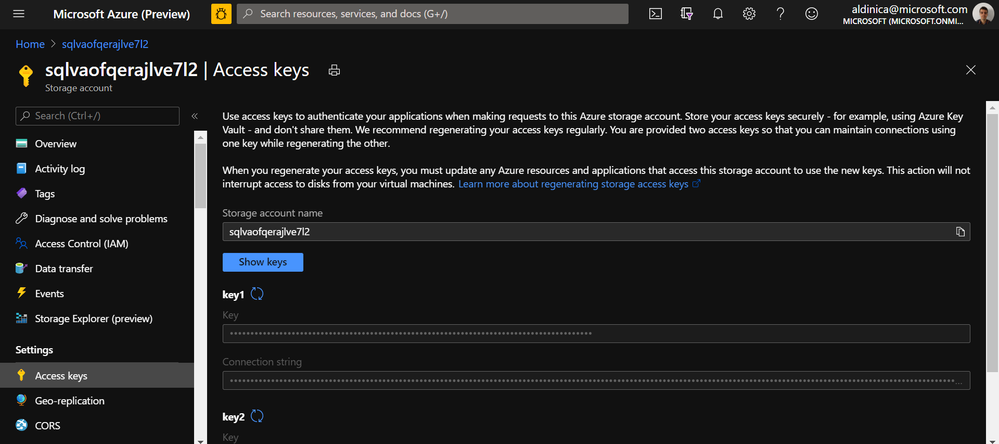Screen dimensions: 999x444
Task: Open Learn more about regenerating keys link
Action: (x=579, y=183)
